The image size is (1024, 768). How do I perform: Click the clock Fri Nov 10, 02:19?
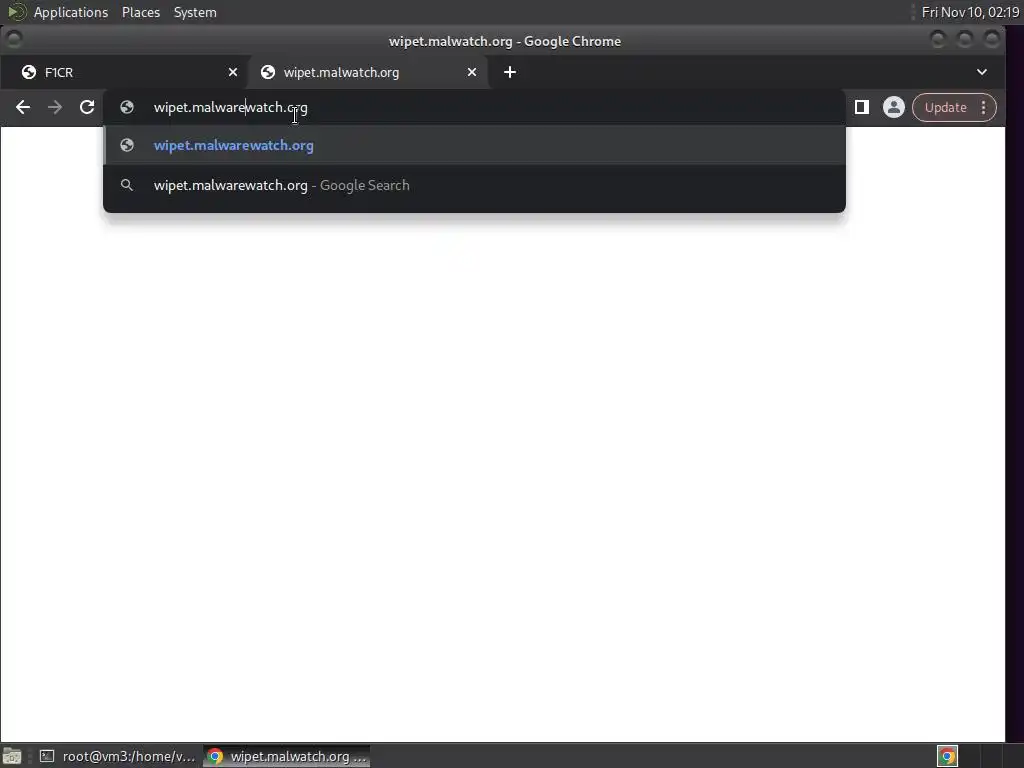(970, 12)
